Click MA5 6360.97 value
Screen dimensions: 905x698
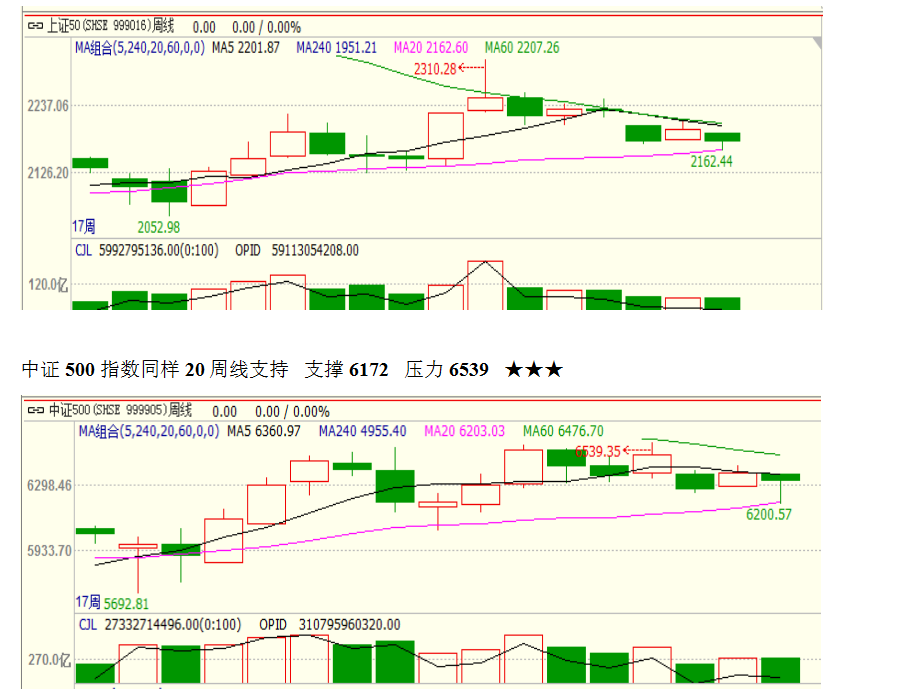(264, 431)
